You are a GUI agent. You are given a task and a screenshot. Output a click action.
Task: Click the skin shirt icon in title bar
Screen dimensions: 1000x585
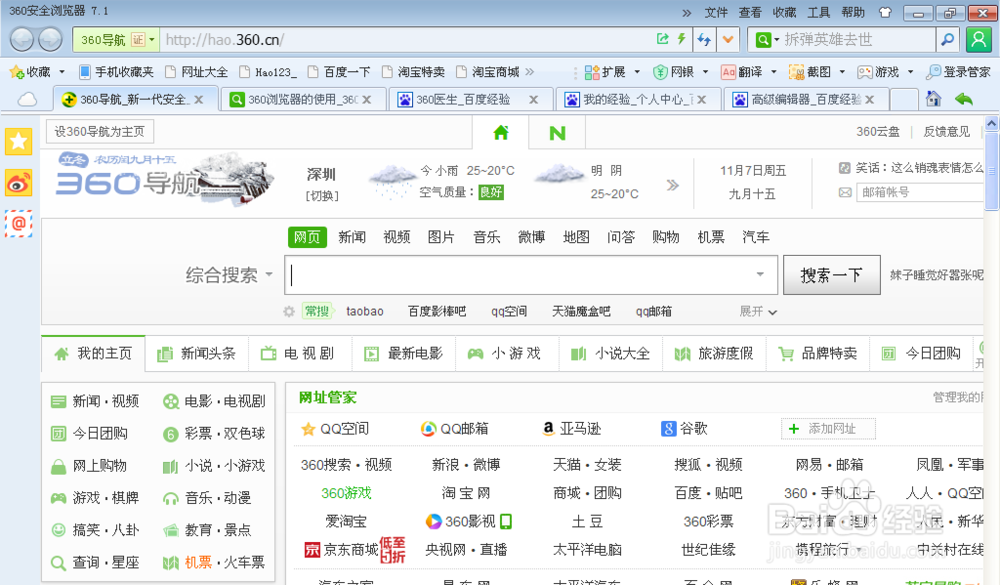tap(885, 12)
